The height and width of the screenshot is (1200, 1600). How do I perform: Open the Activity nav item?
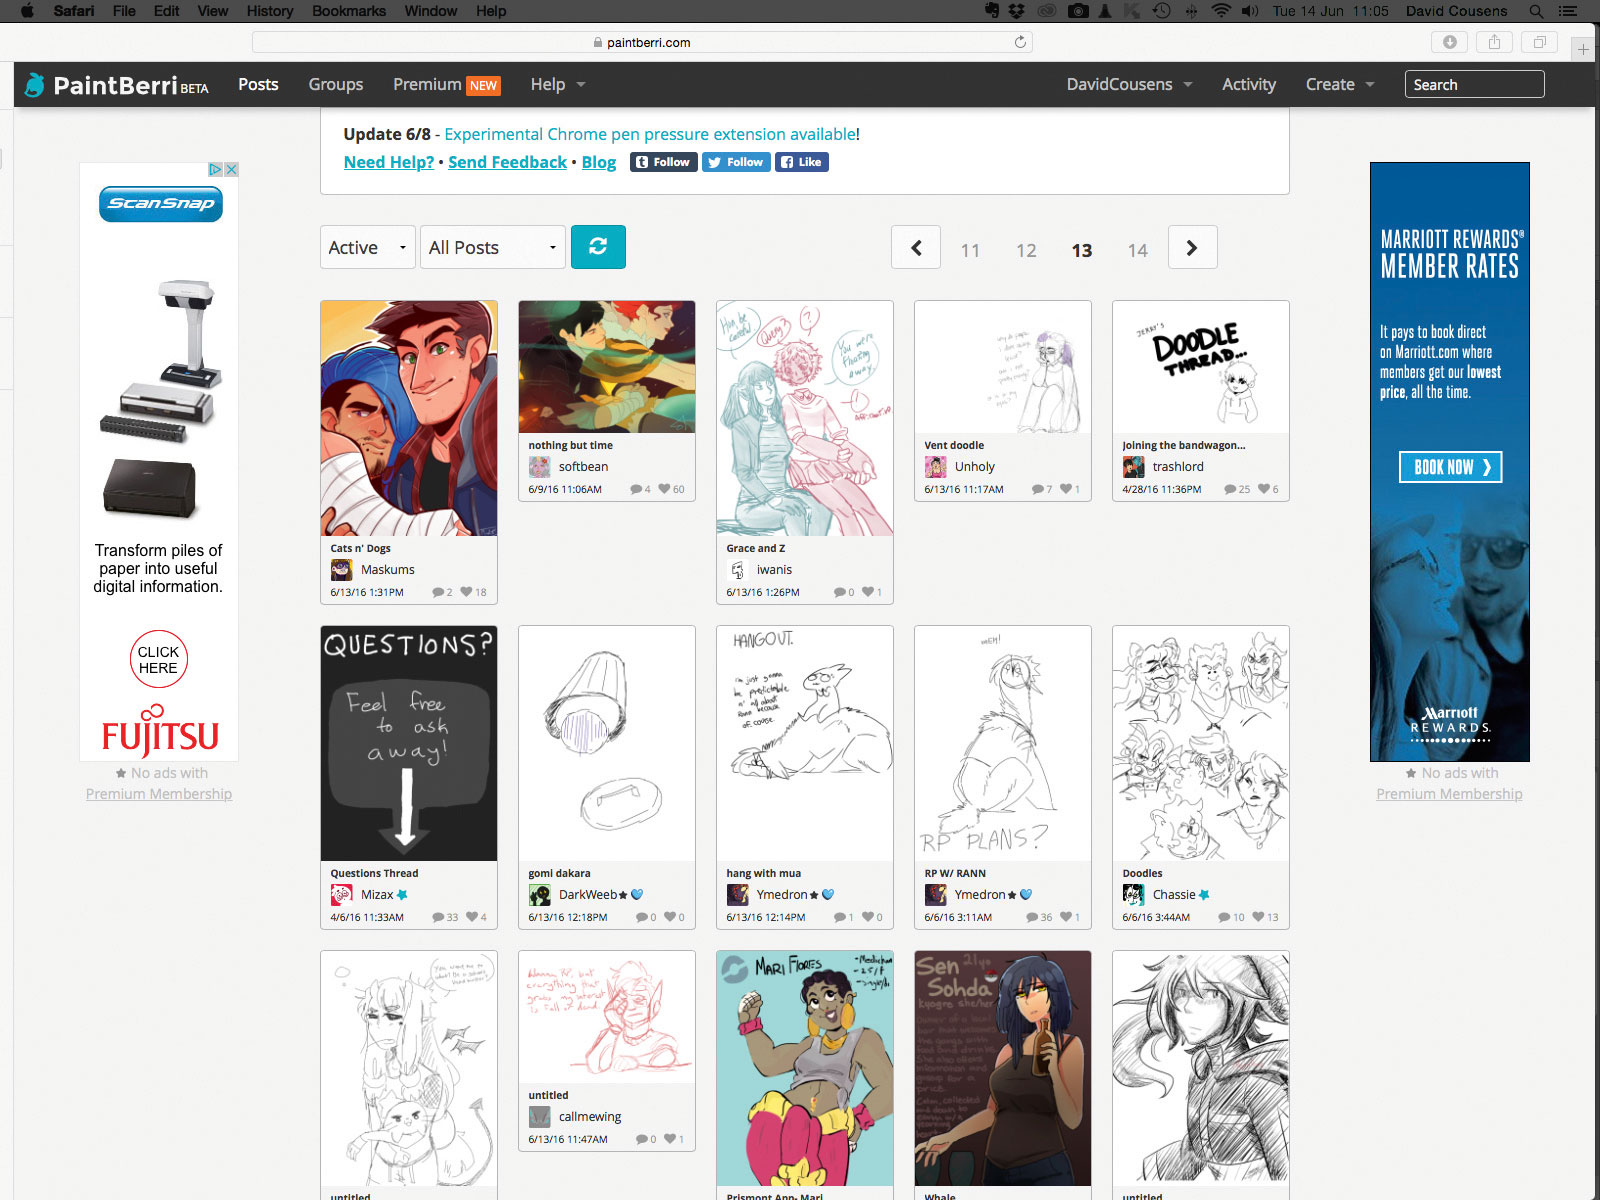pyautogui.click(x=1249, y=85)
